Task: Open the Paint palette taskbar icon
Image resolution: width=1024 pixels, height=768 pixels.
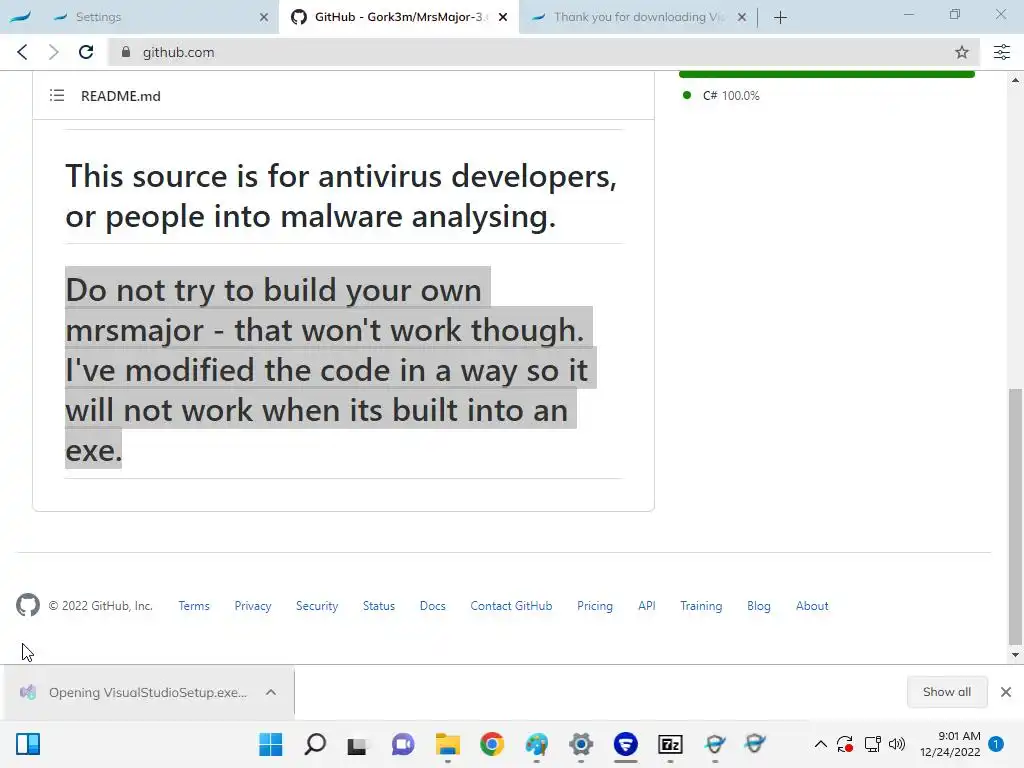Action: click(x=536, y=744)
